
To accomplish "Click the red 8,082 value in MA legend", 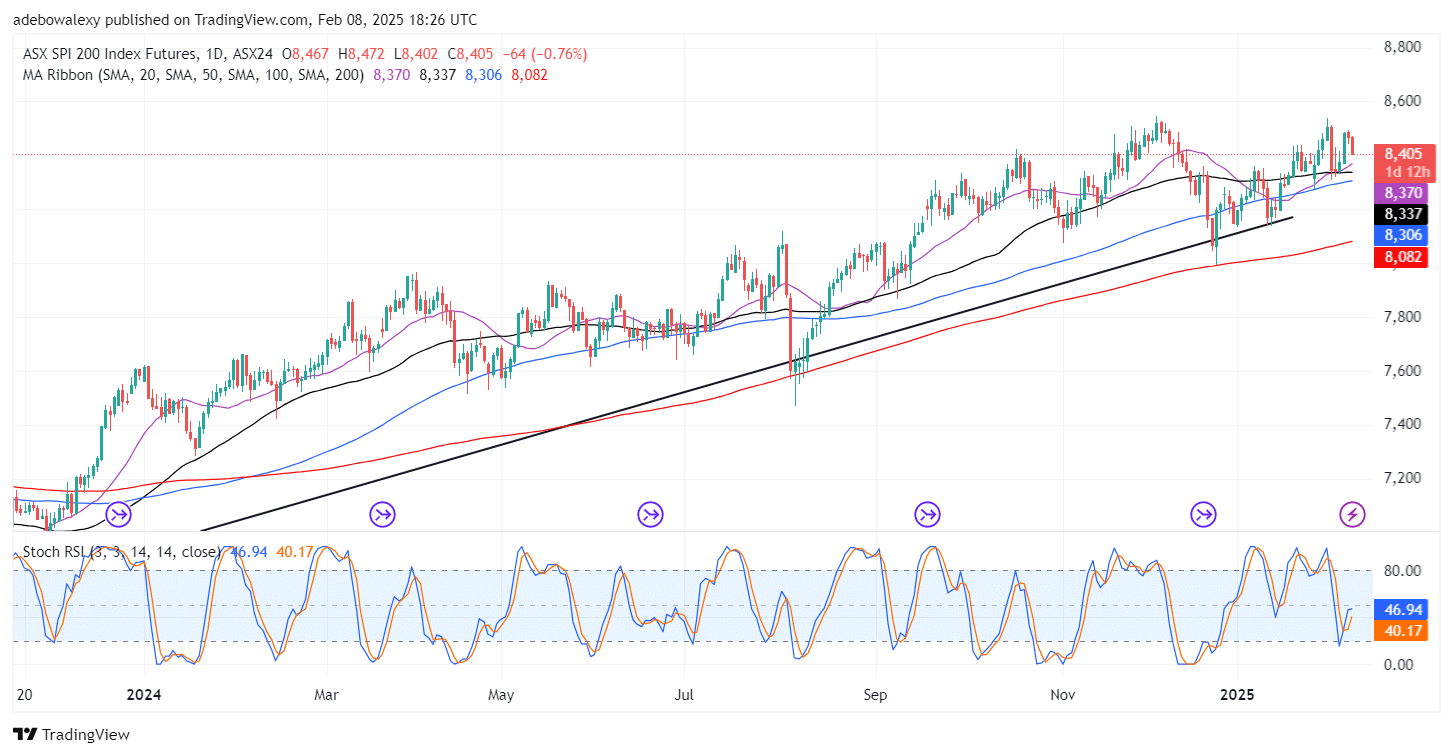I will click(x=529, y=75).
